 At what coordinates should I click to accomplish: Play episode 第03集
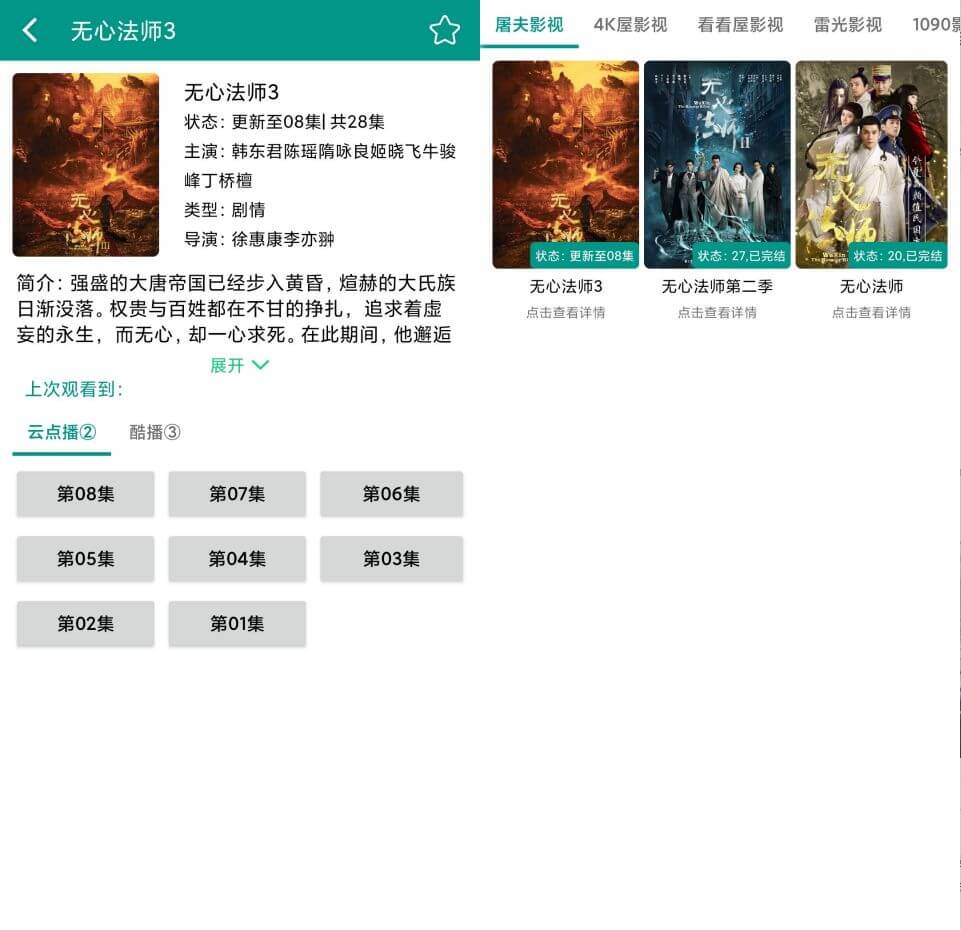pyautogui.click(x=391, y=559)
